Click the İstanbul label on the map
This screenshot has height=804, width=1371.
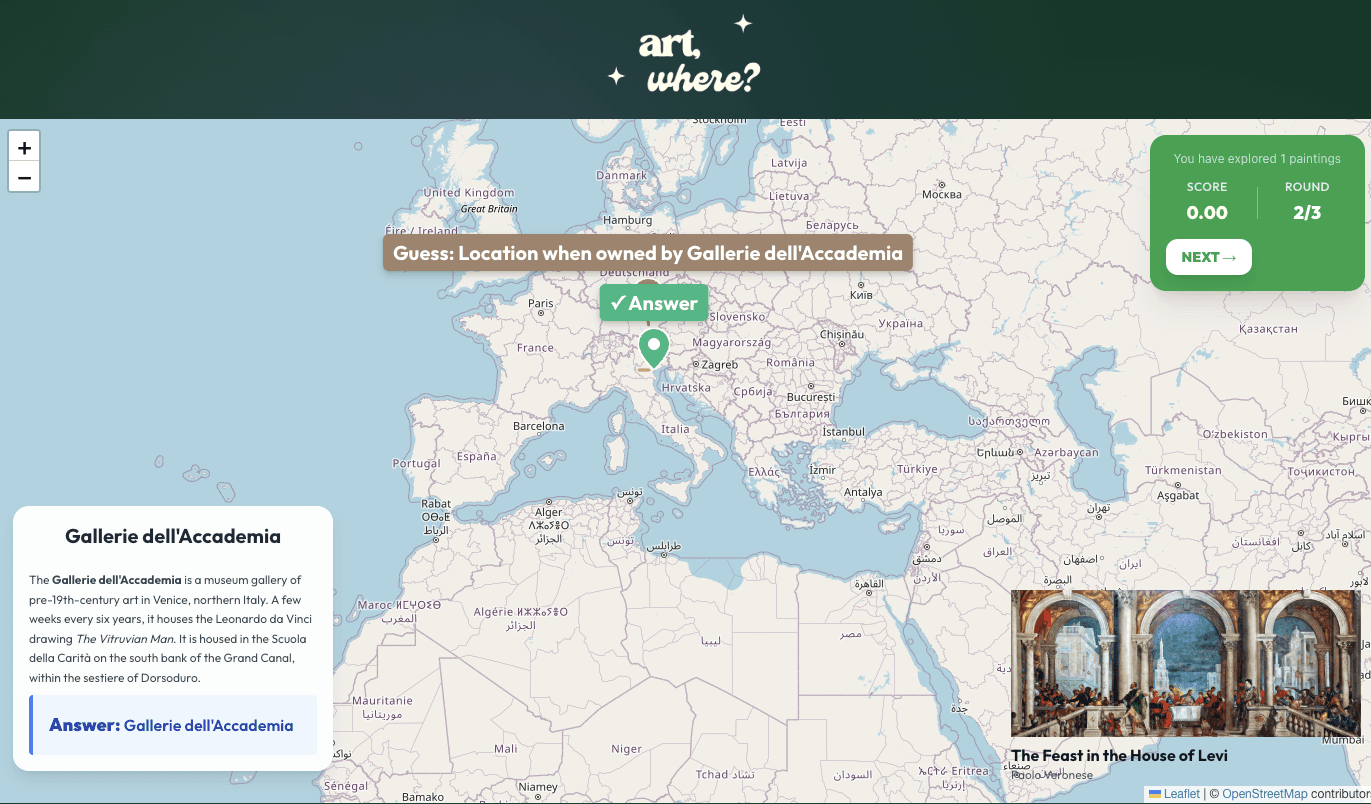(x=843, y=432)
